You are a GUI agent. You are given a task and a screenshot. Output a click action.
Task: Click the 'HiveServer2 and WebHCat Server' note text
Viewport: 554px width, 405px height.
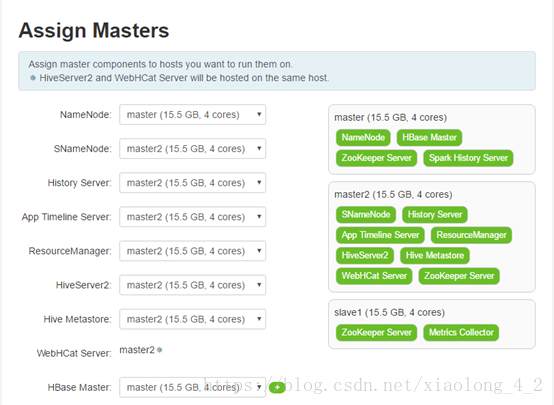[184, 78]
